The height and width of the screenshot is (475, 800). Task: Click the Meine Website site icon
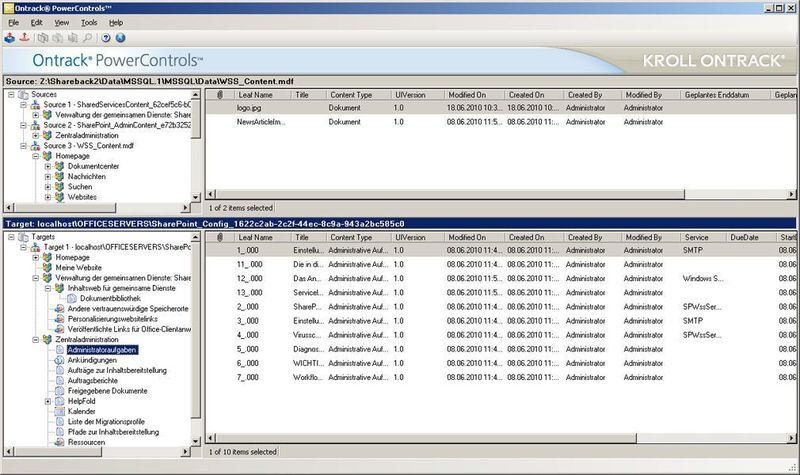coord(47,267)
